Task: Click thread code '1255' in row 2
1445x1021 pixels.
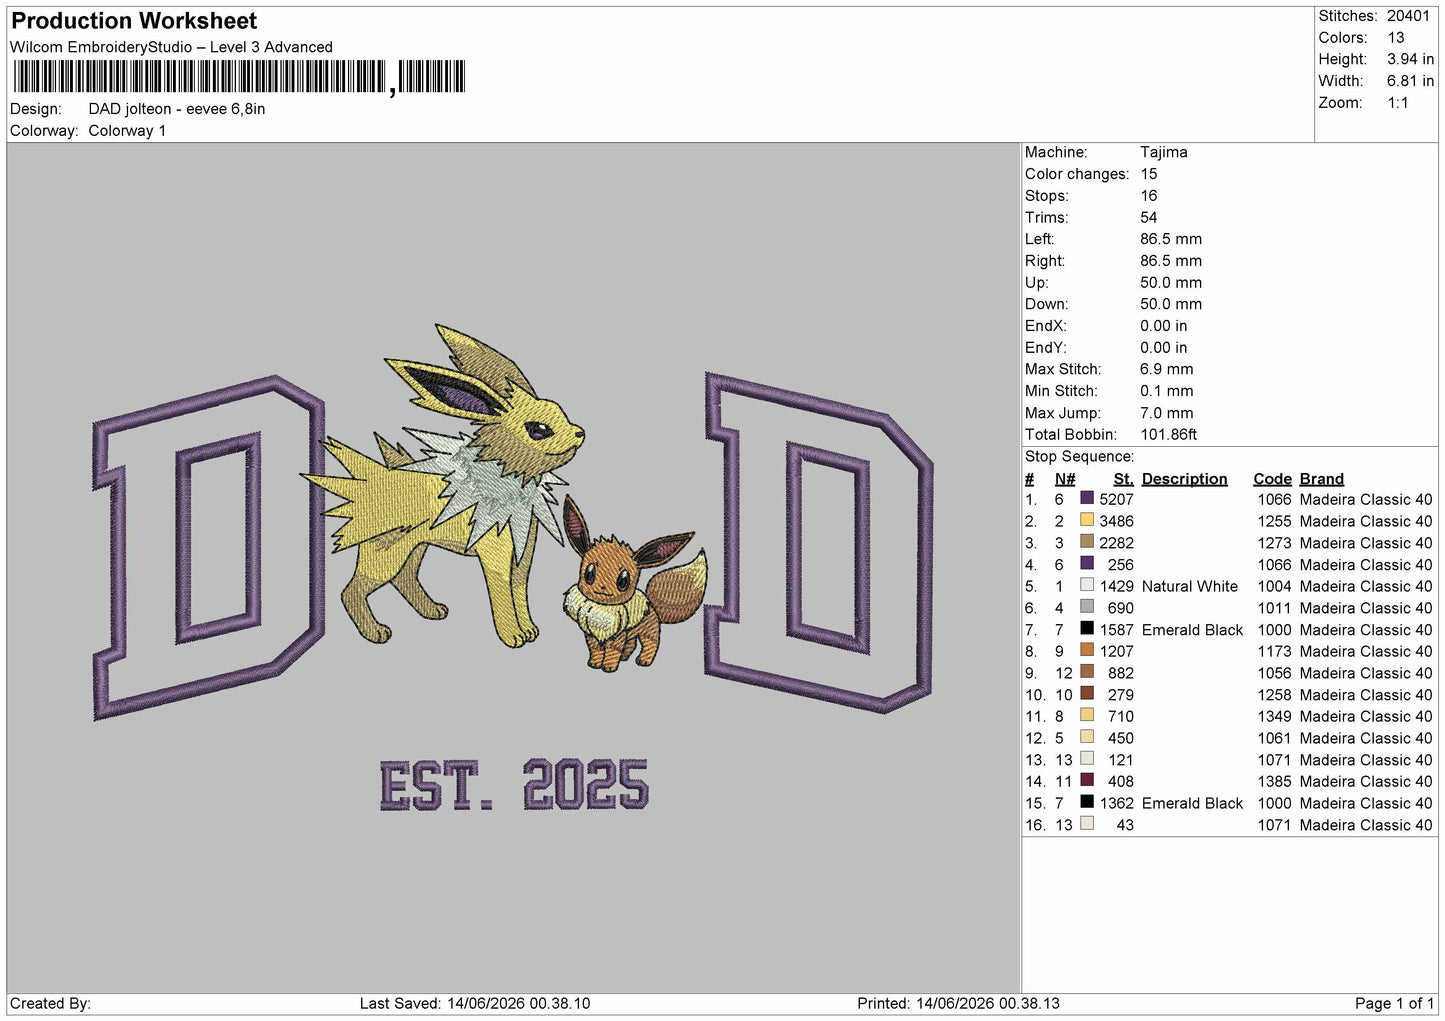Action: (1274, 521)
